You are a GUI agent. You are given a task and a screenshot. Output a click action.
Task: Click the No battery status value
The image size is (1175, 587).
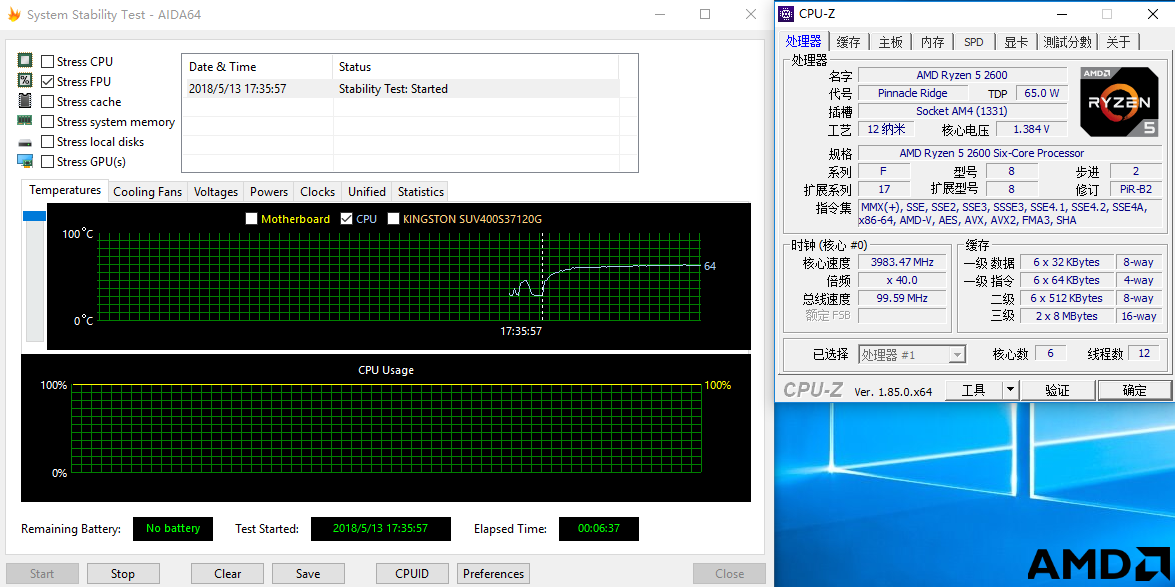pyautogui.click(x=173, y=529)
